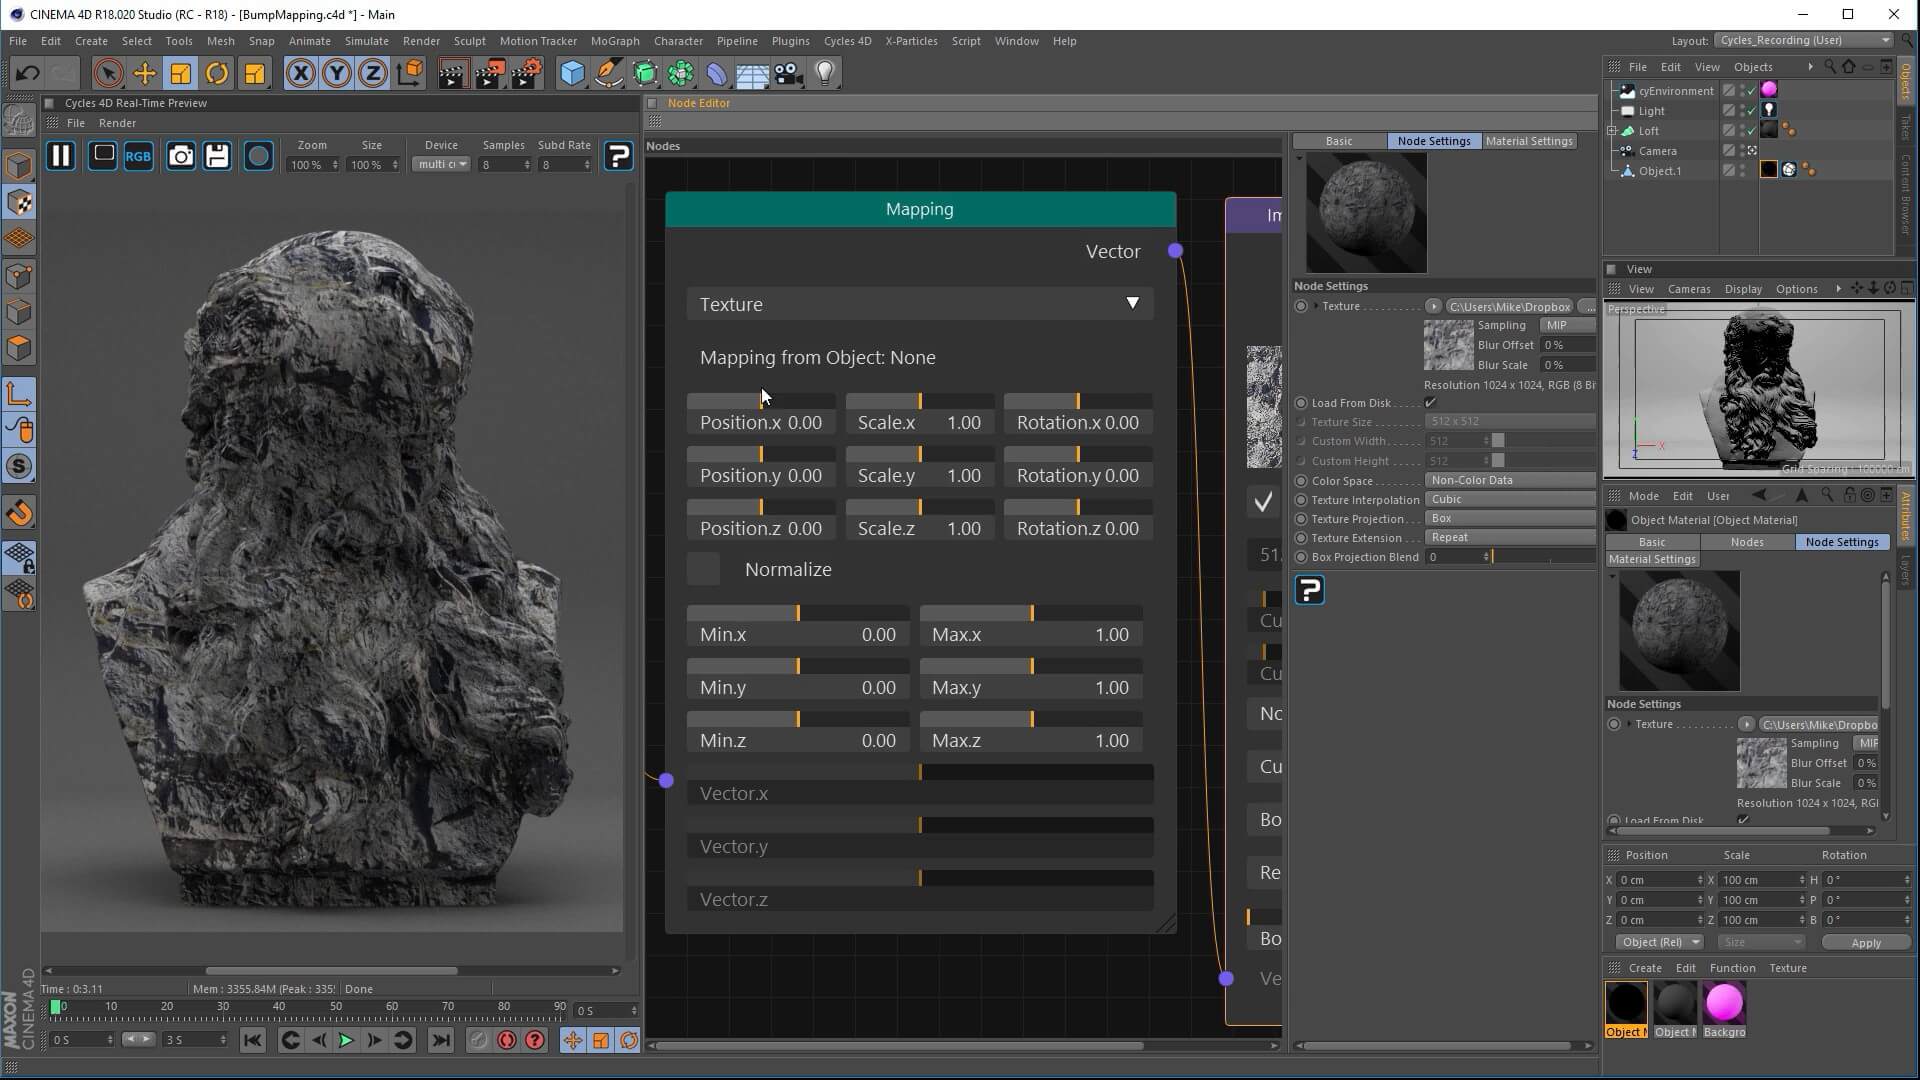The height and width of the screenshot is (1080, 1920).
Task: Enable the Normalize checkbox in Mapping node
Action: 703,569
